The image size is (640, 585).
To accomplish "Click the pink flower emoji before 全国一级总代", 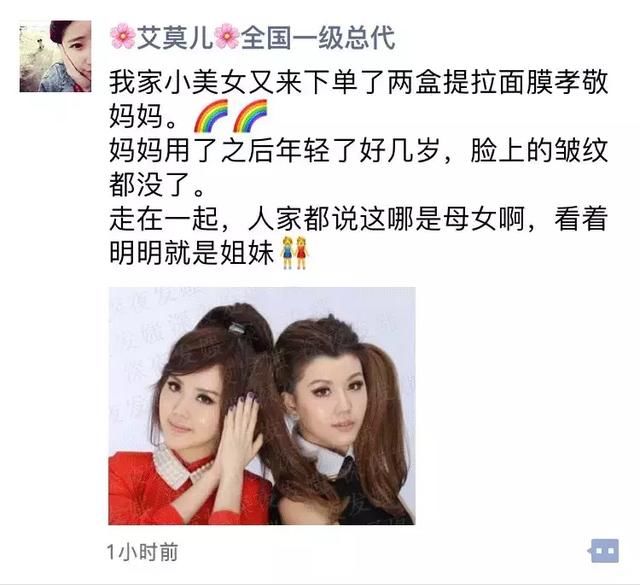I will (227, 37).
